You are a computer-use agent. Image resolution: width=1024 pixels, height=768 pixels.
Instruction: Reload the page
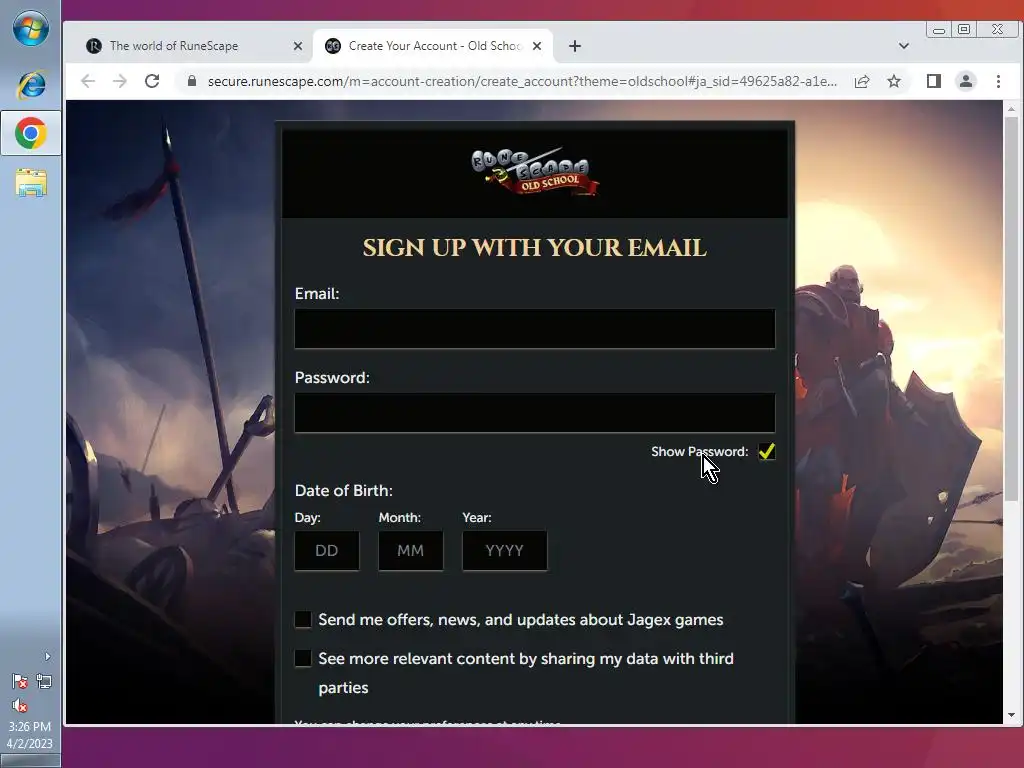pos(152,81)
